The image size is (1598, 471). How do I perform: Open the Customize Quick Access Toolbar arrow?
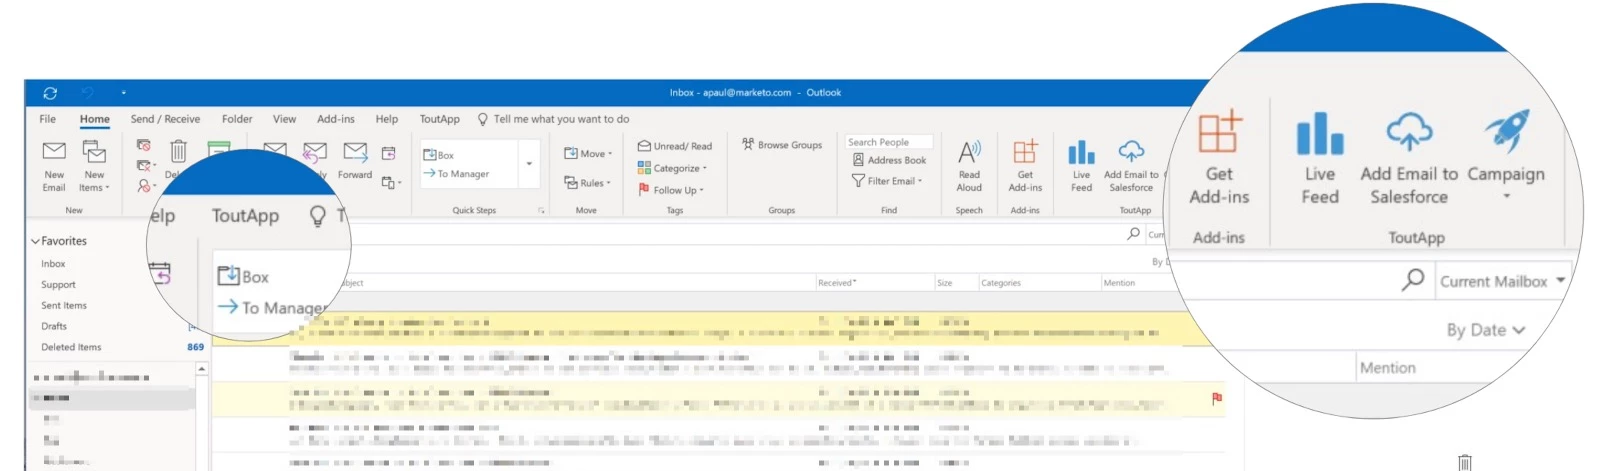pos(123,93)
